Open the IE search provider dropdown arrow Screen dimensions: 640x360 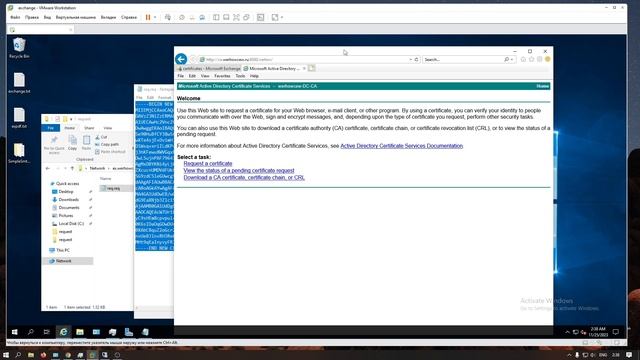(512, 60)
